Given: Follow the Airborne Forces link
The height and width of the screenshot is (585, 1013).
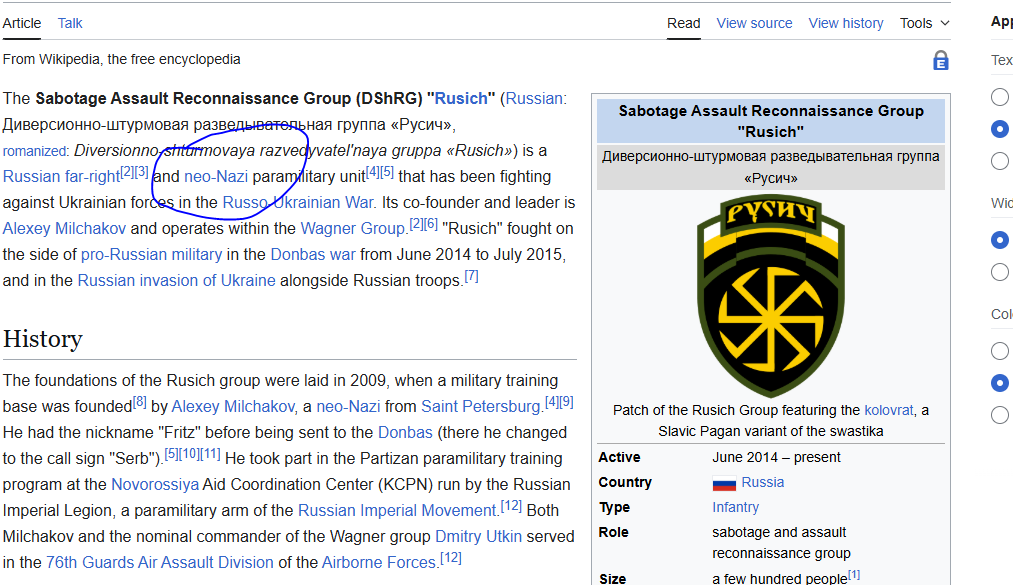Looking at the screenshot, I should click(379, 562).
